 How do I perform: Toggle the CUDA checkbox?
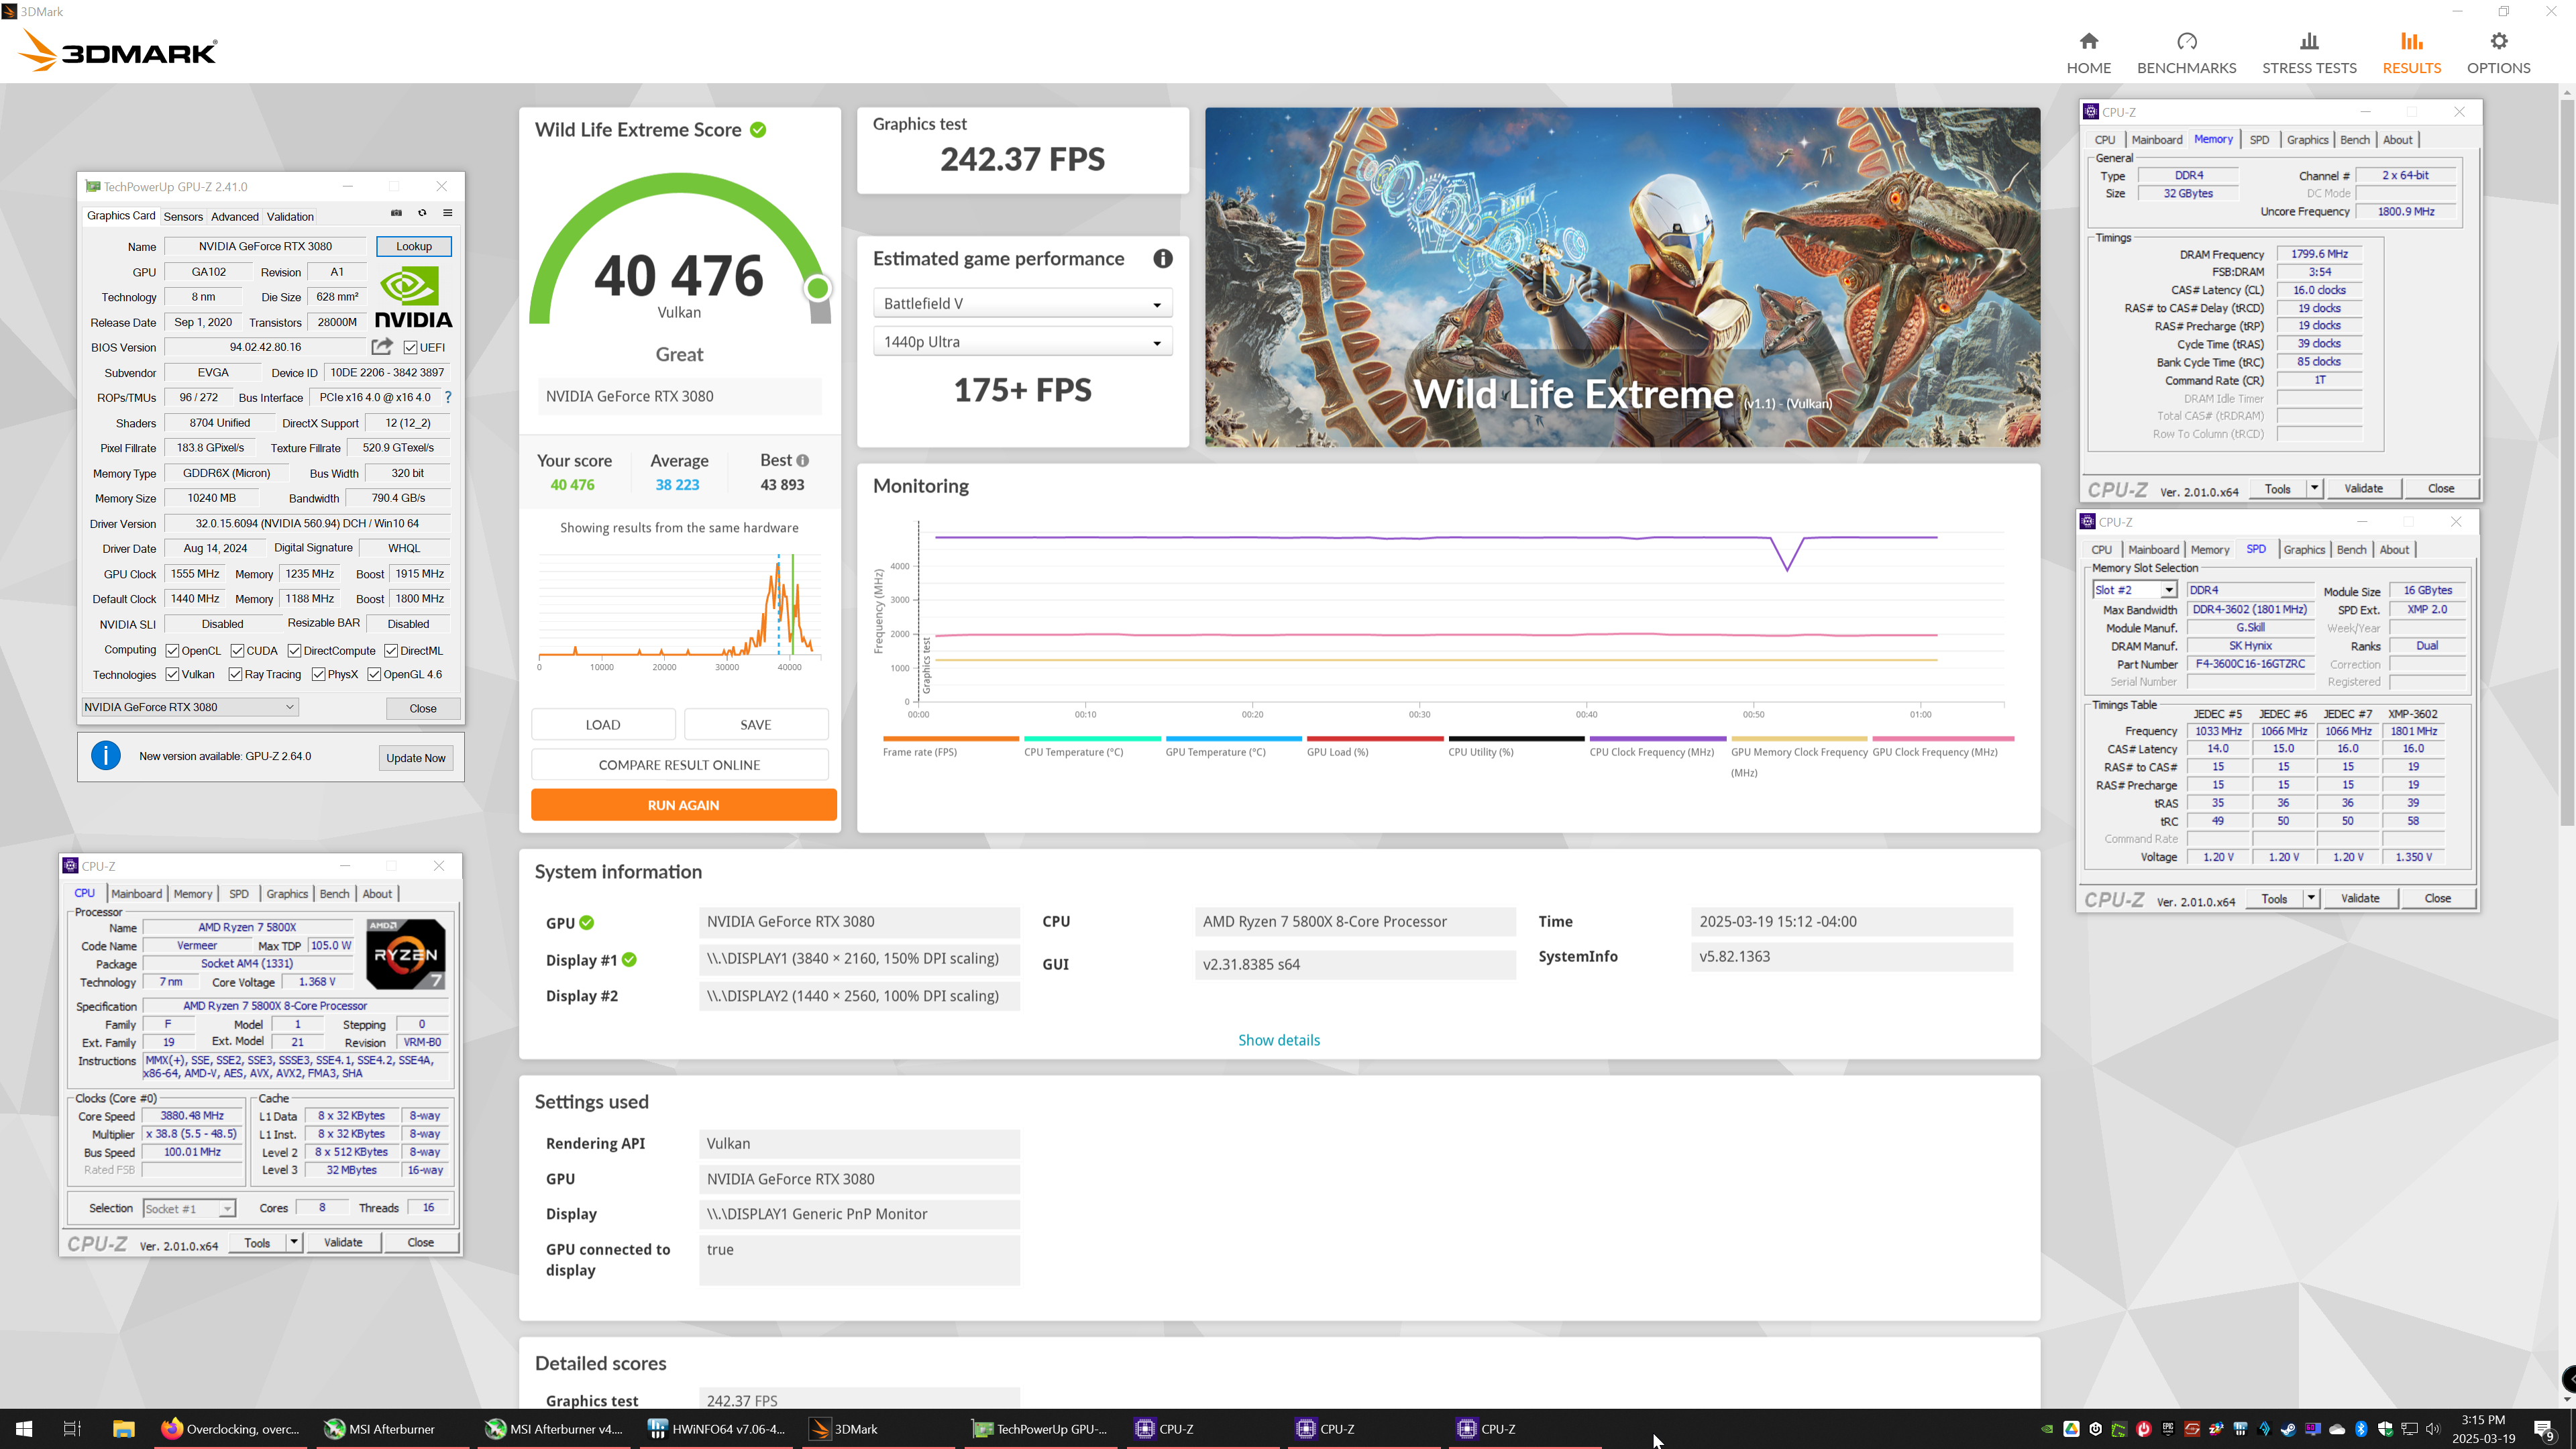pos(237,651)
